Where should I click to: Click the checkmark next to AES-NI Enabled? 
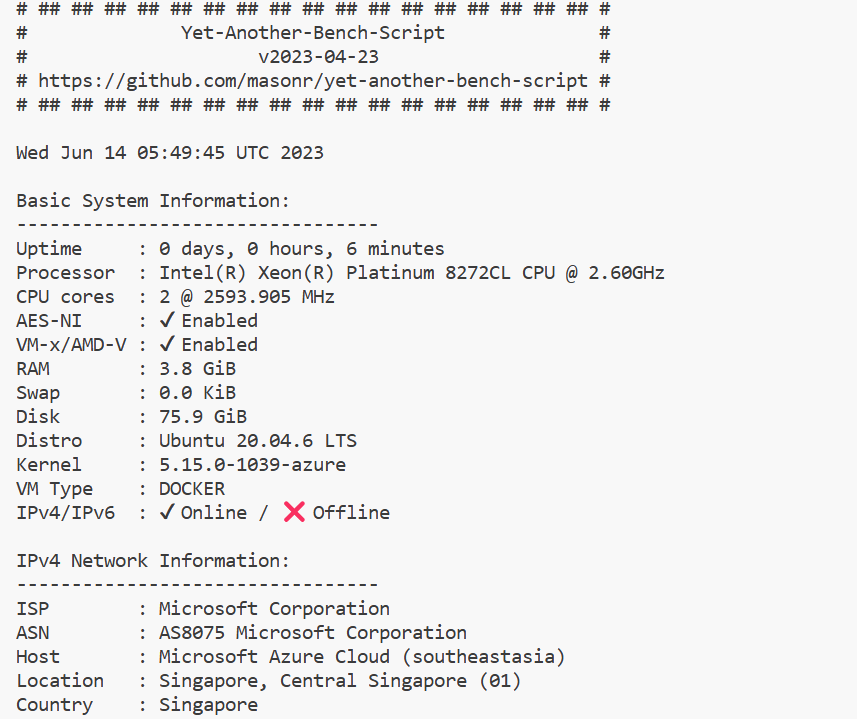click(167, 321)
